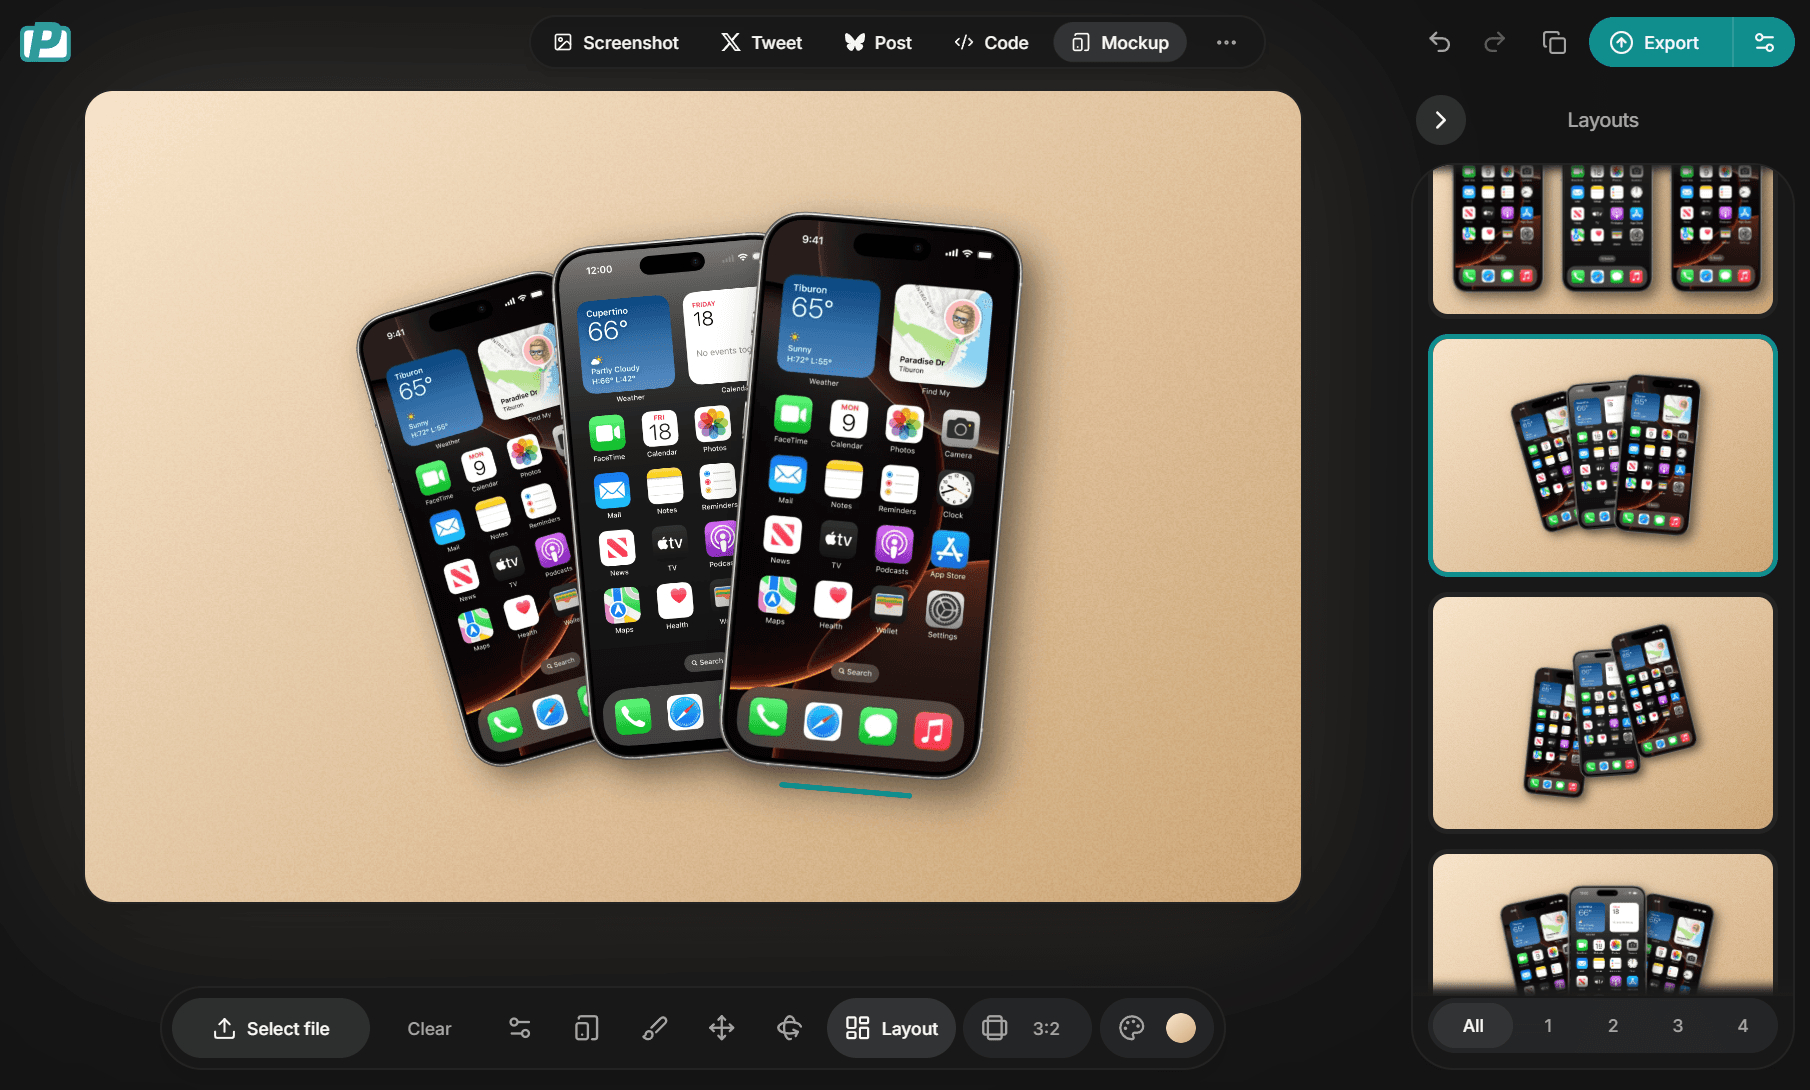Open the 3:2 aspect ratio selector
The width and height of the screenshot is (1810, 1090).
1026,1028
